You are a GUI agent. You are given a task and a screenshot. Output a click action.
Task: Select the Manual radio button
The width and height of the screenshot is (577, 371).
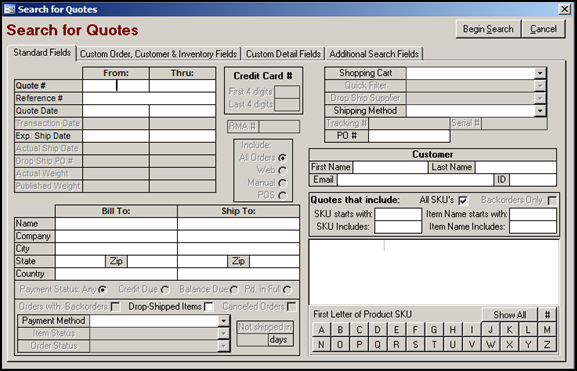click(x=283, y=183)
